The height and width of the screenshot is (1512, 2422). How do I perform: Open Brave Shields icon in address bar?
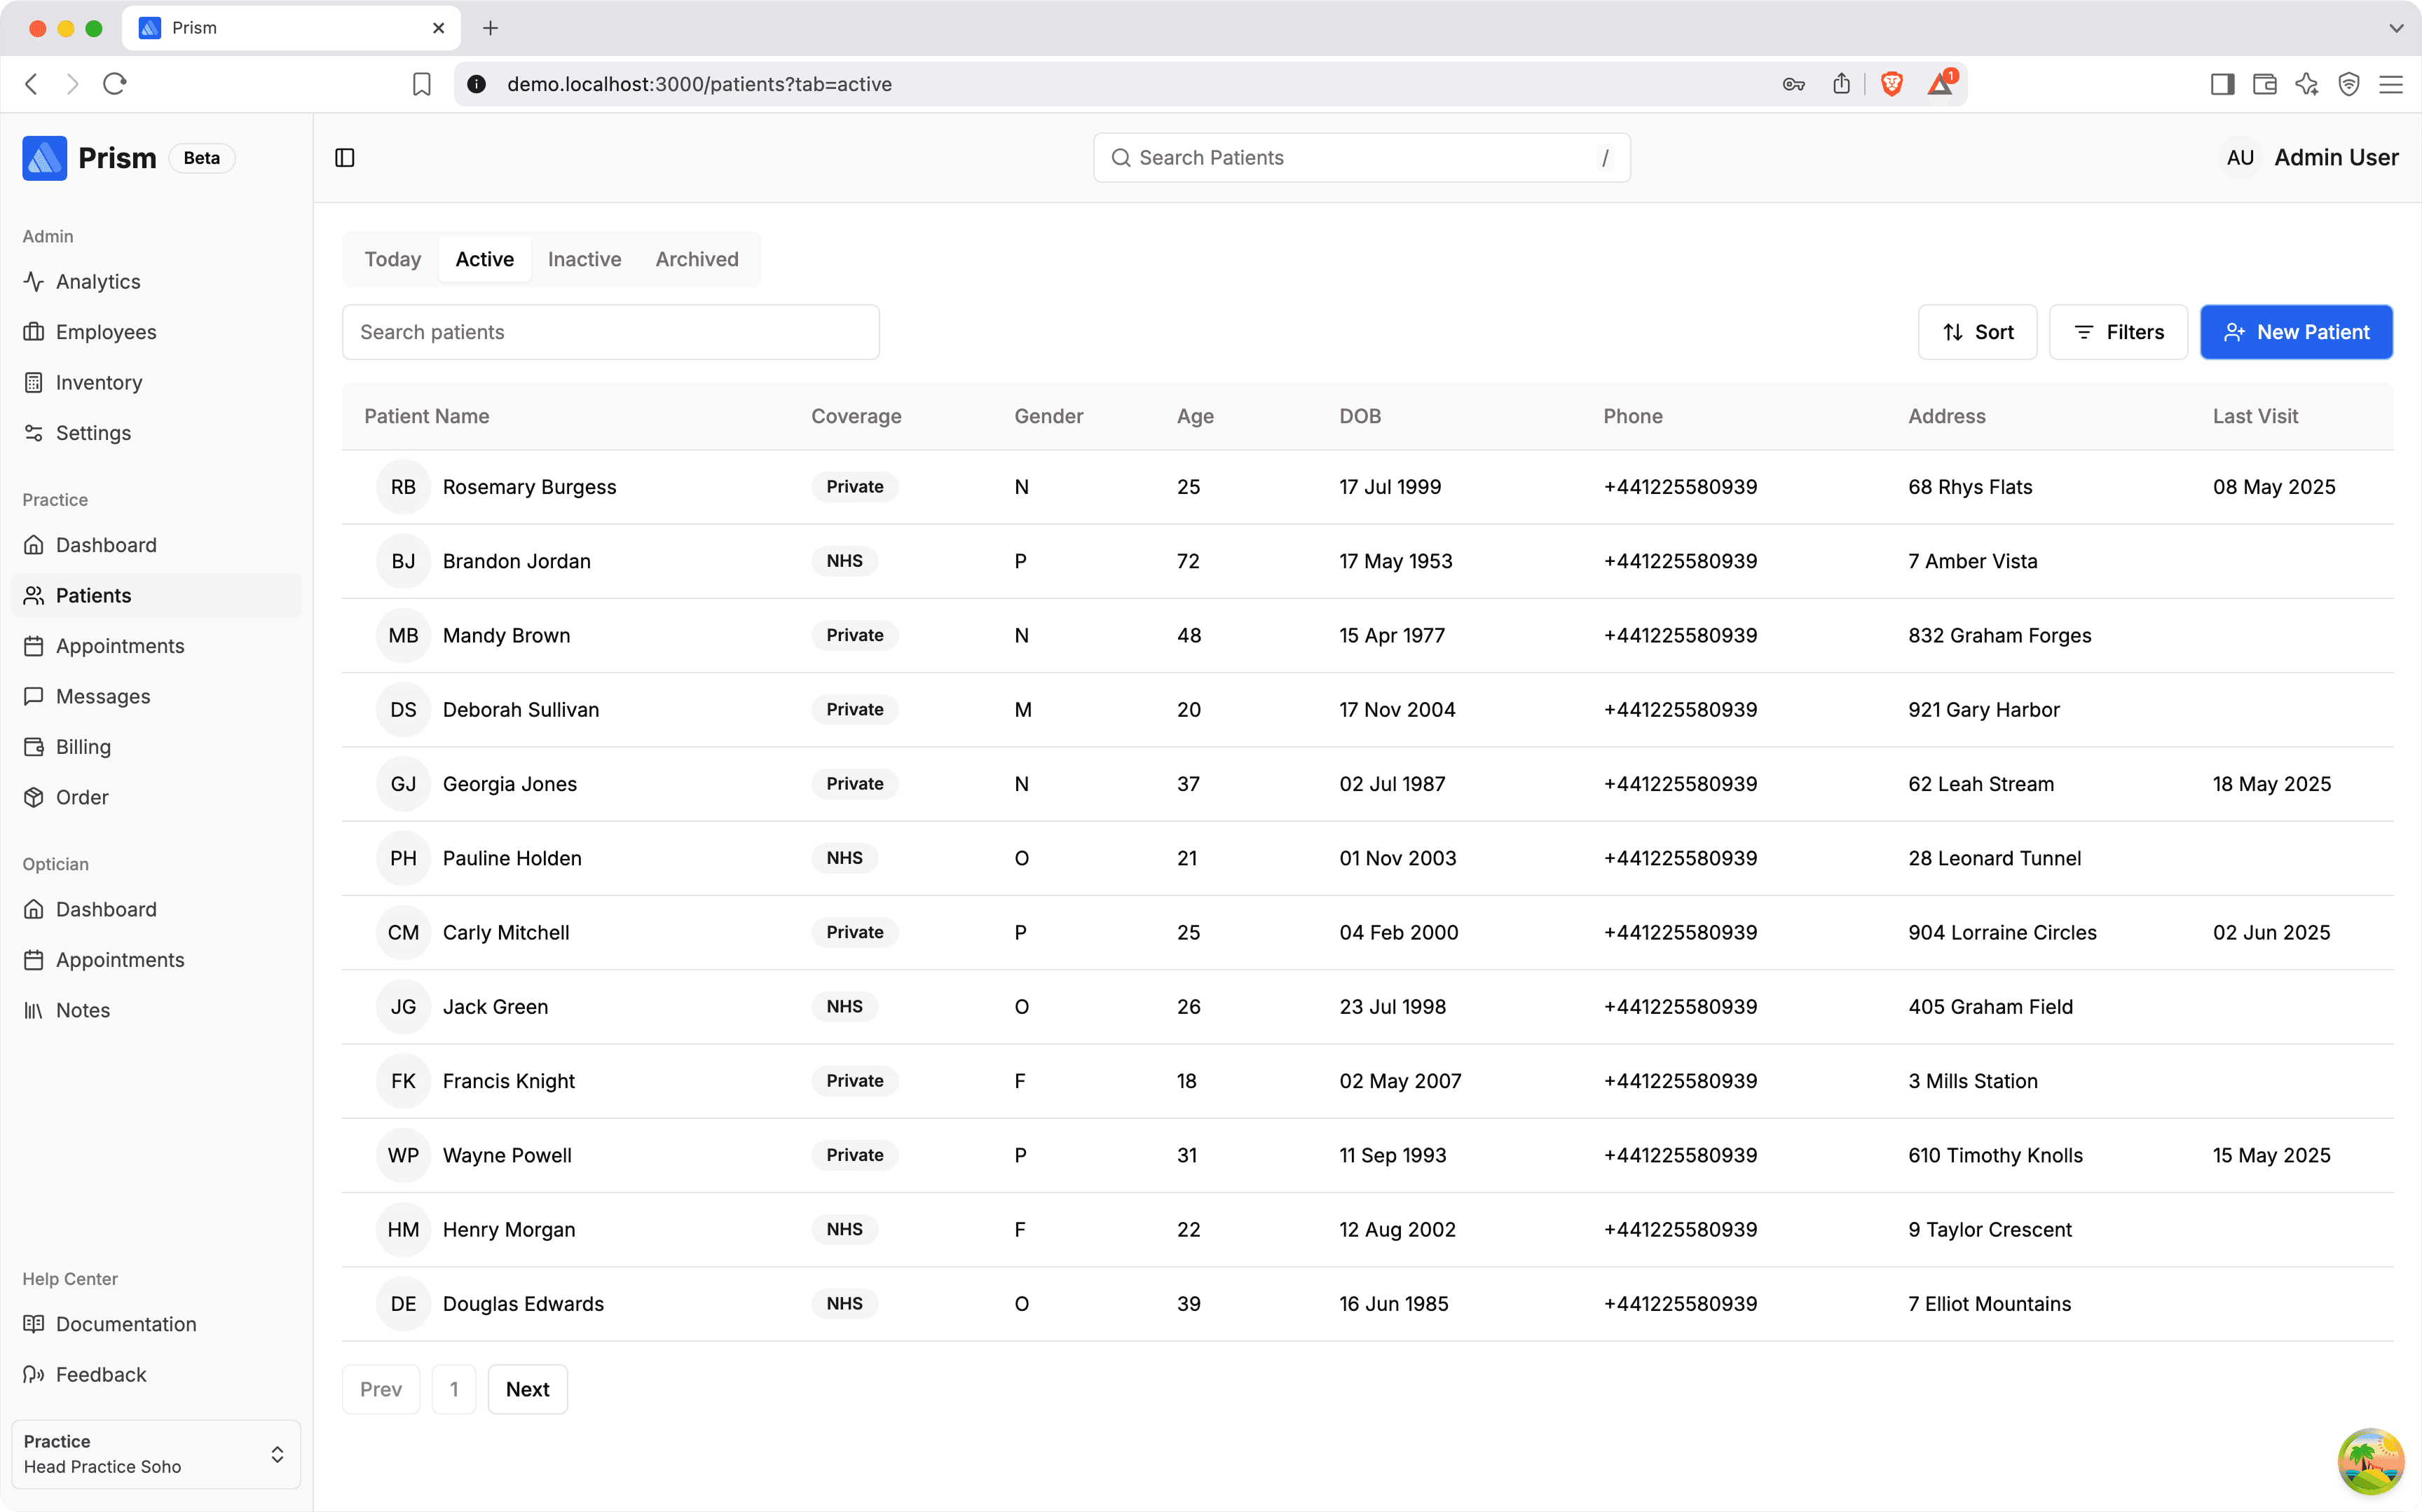(1891, 84)
